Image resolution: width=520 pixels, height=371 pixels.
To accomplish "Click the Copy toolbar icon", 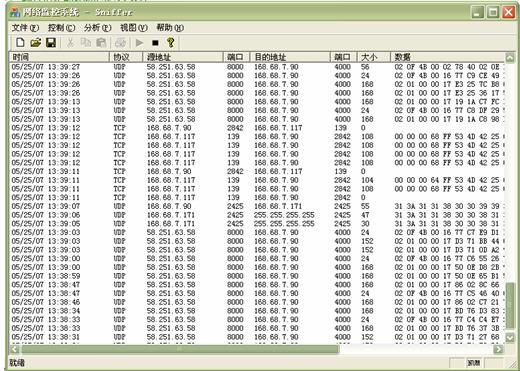I will pos(86,43).
